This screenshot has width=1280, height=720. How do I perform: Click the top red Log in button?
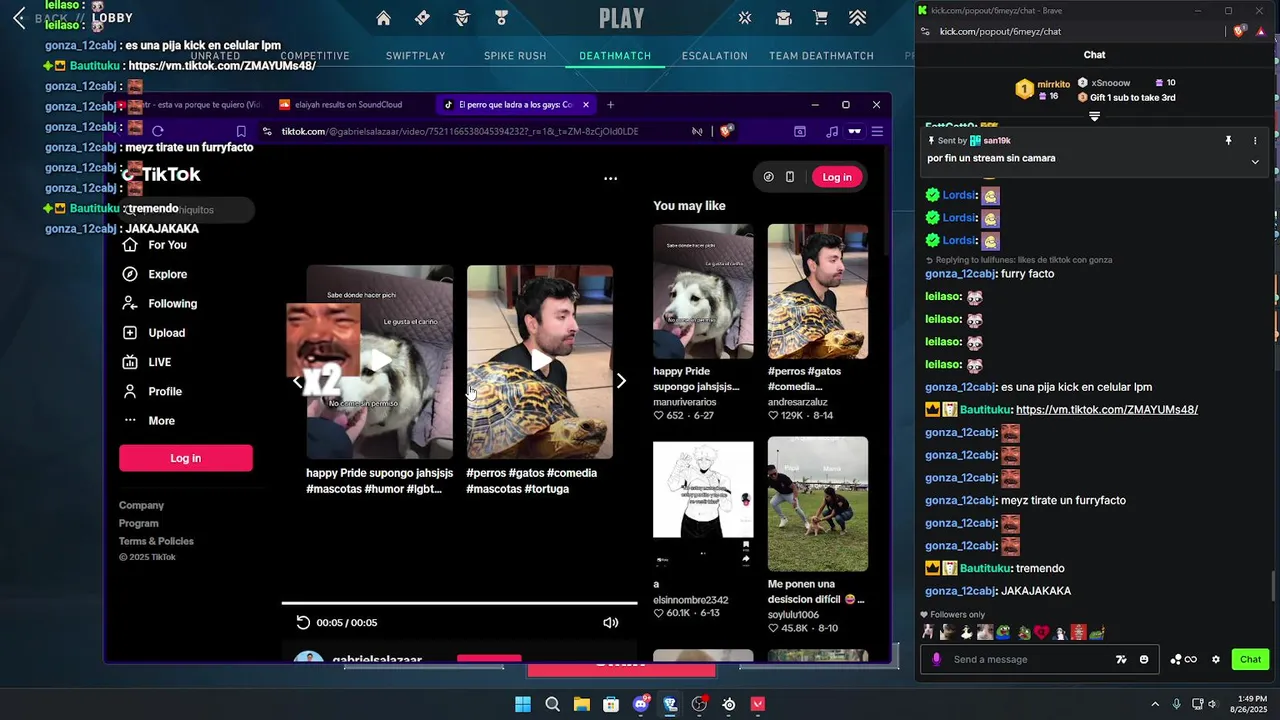(837, 177)
